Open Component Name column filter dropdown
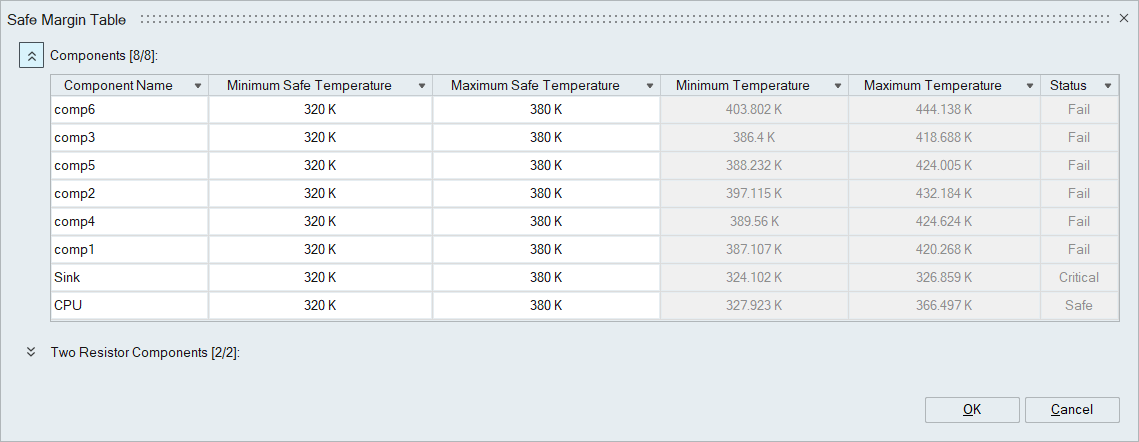The image size is (1139, 442). 198,86
